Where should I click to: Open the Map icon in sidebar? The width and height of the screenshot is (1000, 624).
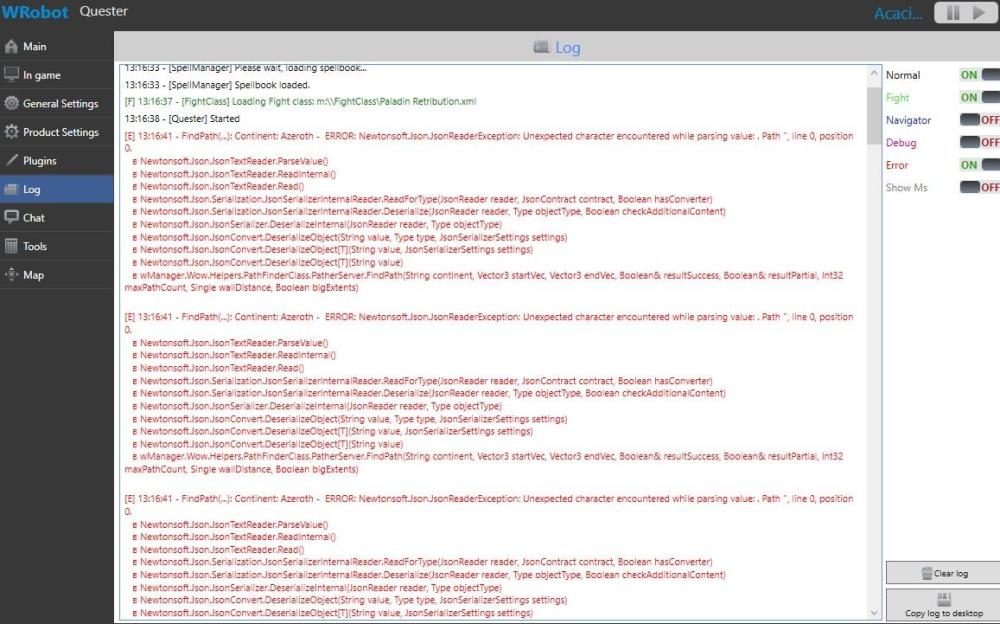pos(11,274)
